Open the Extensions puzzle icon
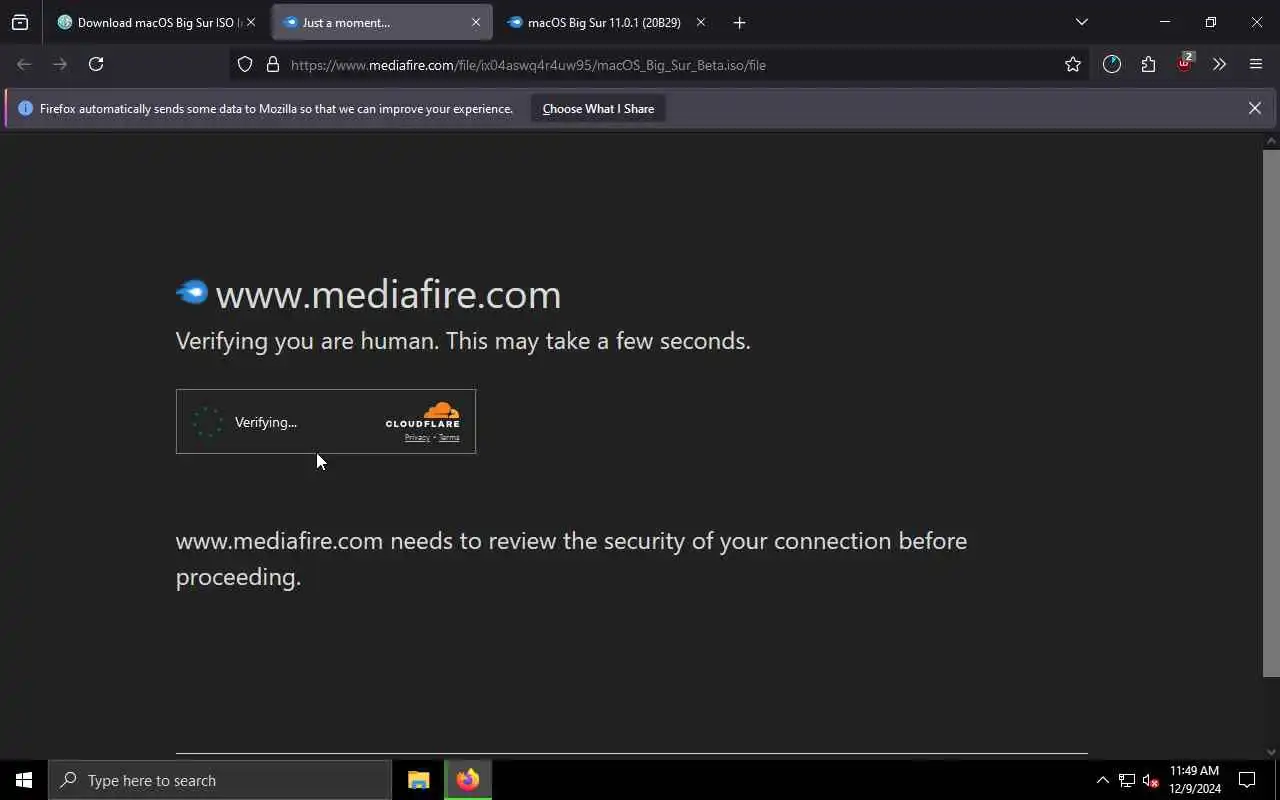1280x800 pixels. pyautogui.click(x=1148, y=64)
